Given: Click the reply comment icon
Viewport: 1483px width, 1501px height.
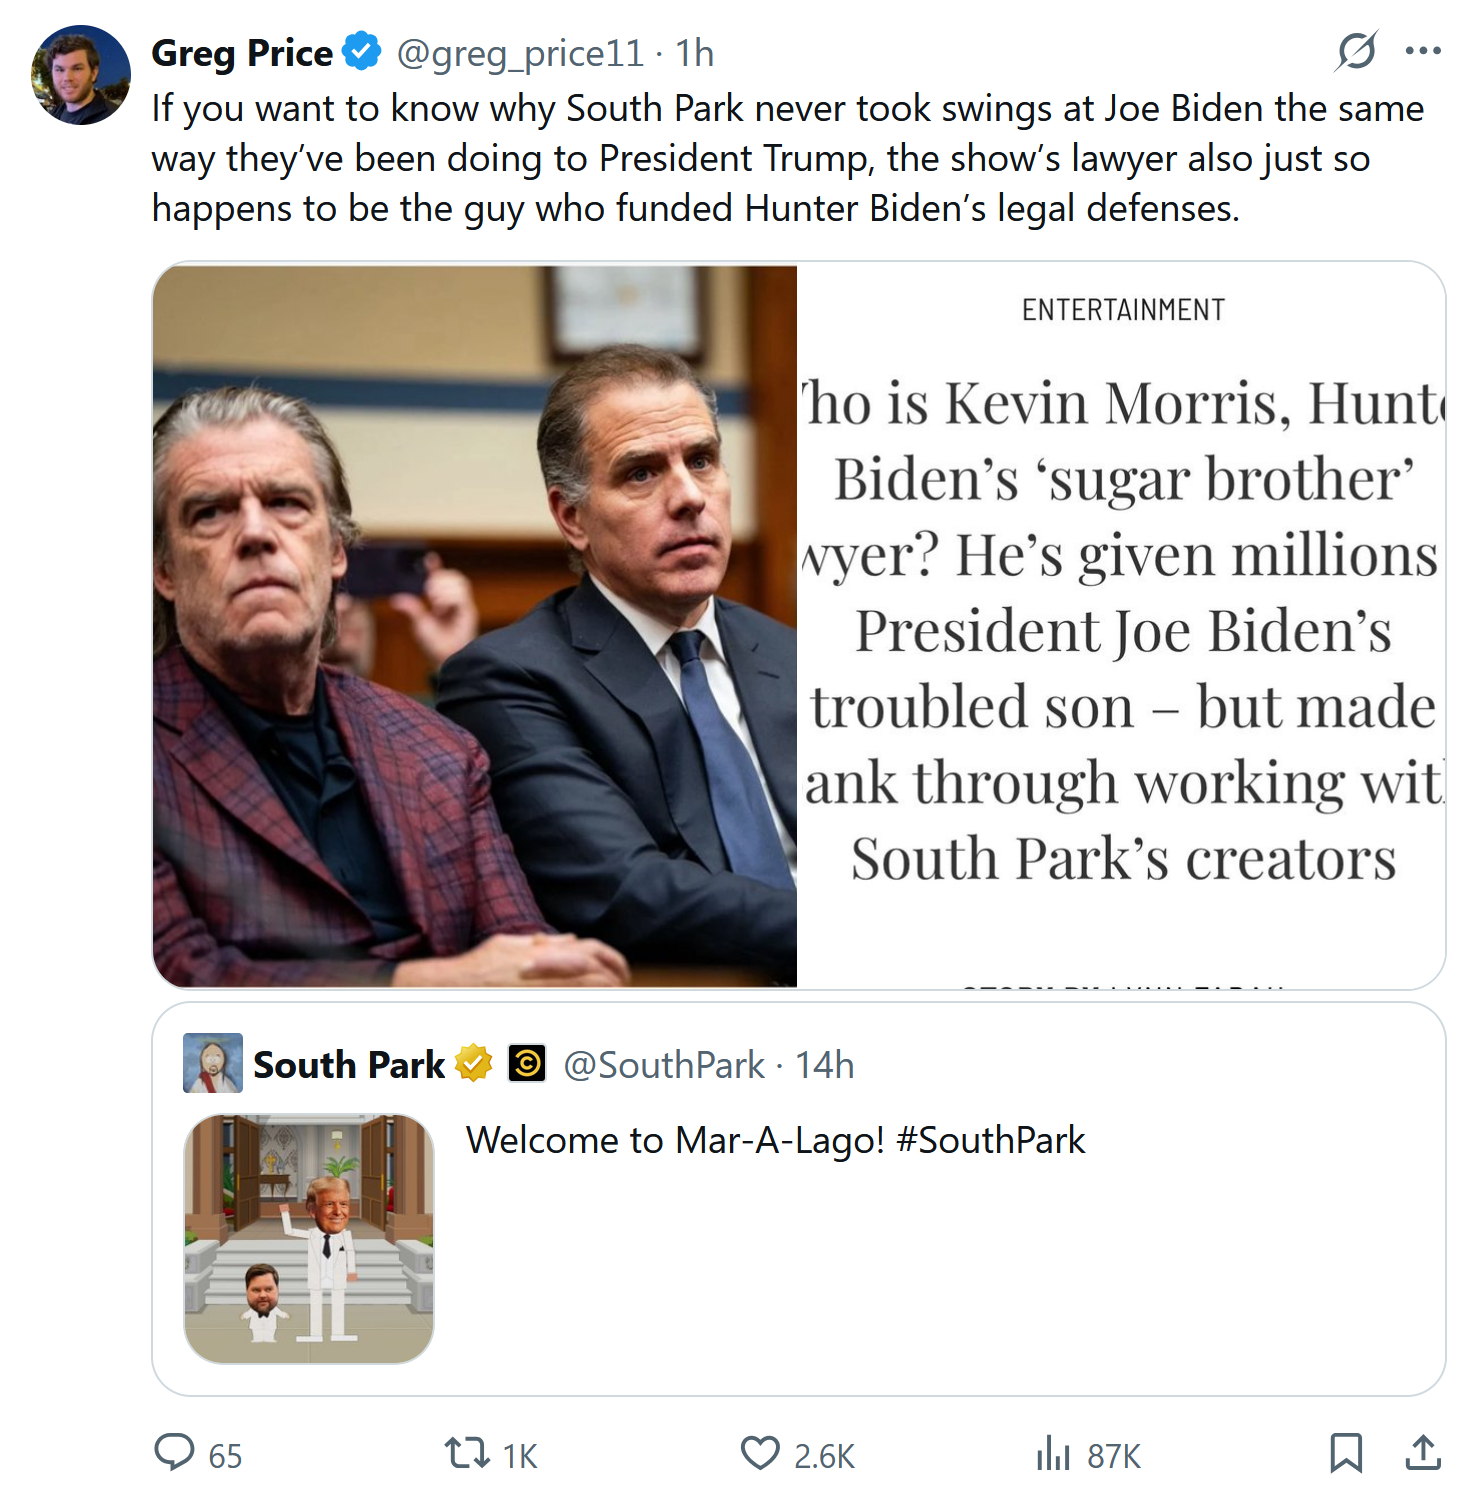Looking at the screenshot, I should (174, 1452).
